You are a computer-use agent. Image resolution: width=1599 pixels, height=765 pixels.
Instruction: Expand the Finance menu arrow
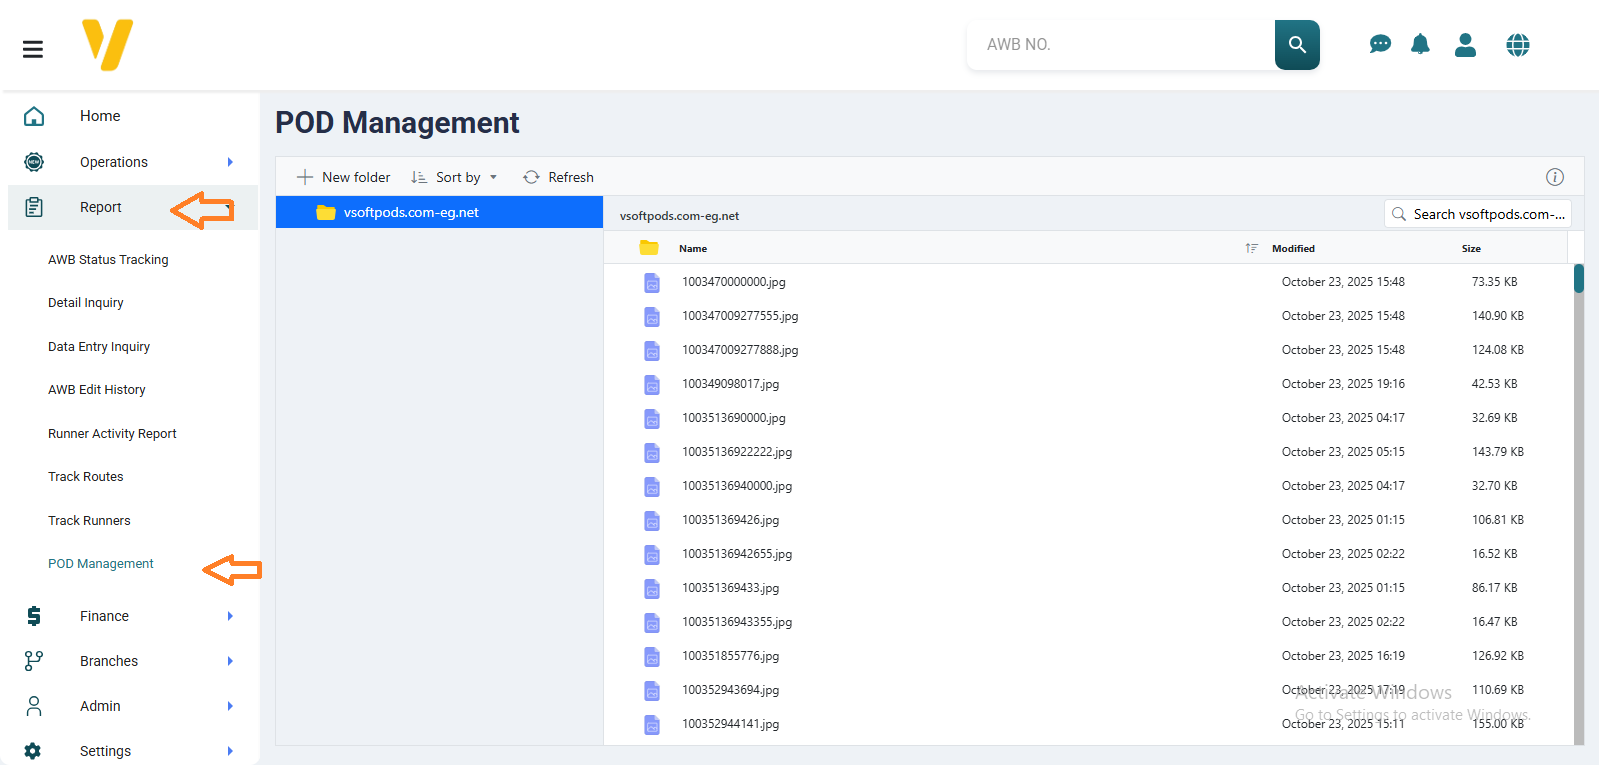(x=230, y=616)
